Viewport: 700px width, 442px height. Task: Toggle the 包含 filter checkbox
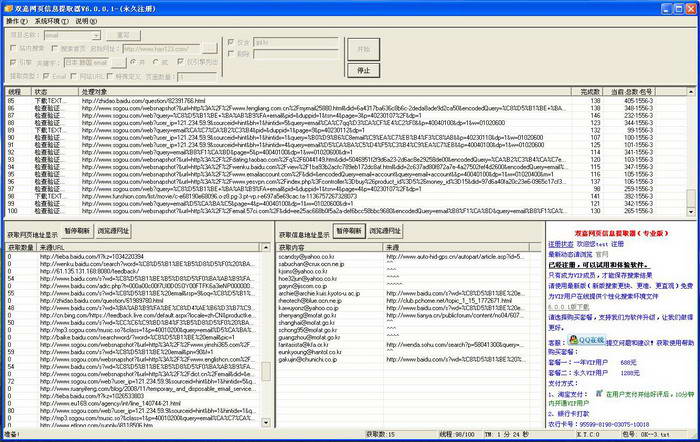click(231, 42)
